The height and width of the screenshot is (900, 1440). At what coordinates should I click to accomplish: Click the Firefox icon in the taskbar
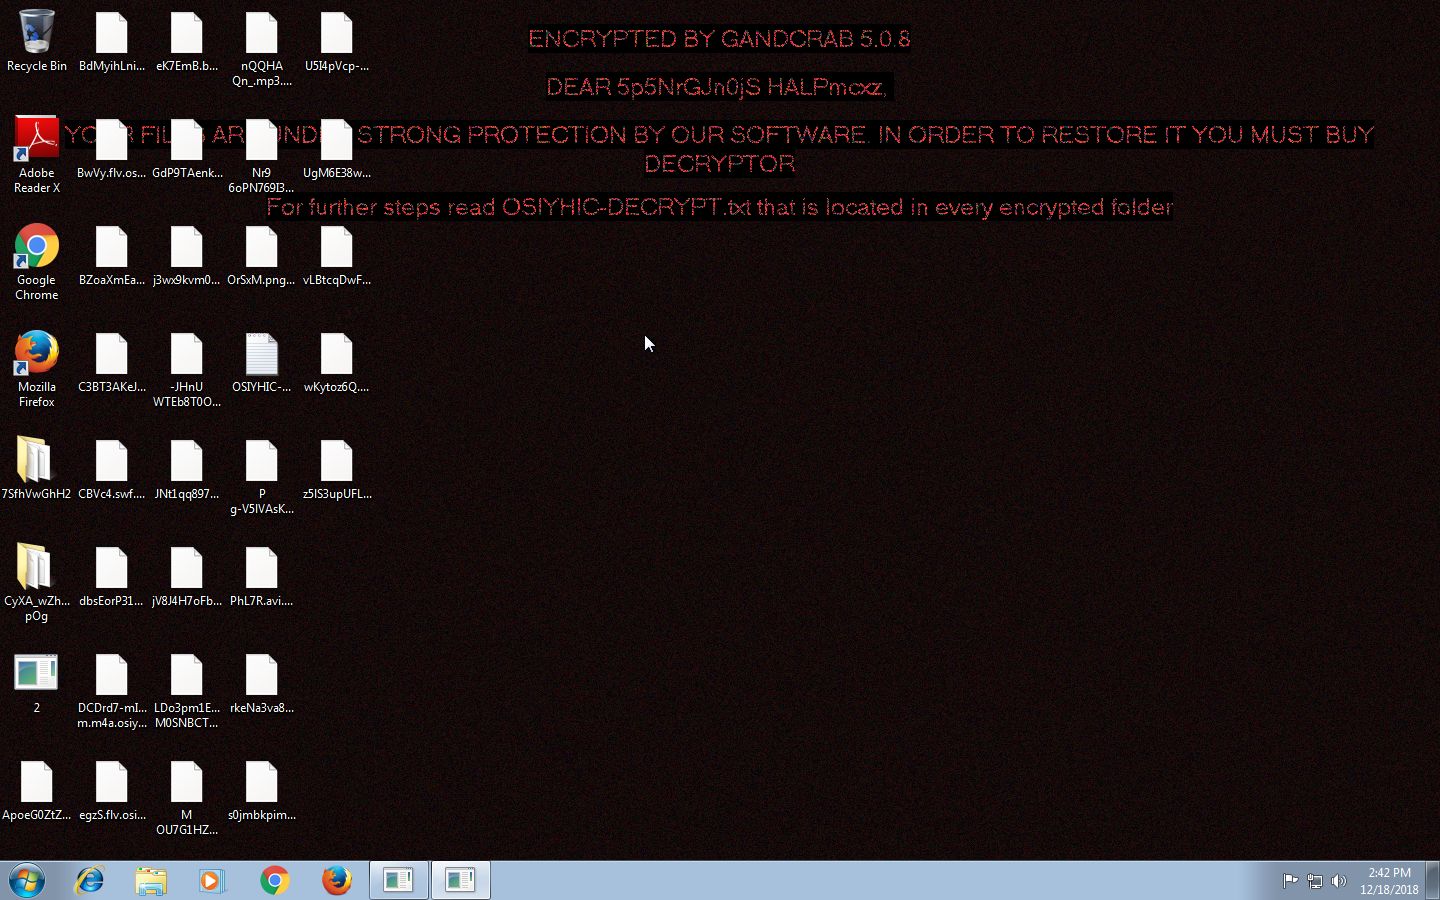(x=336, y=880)
